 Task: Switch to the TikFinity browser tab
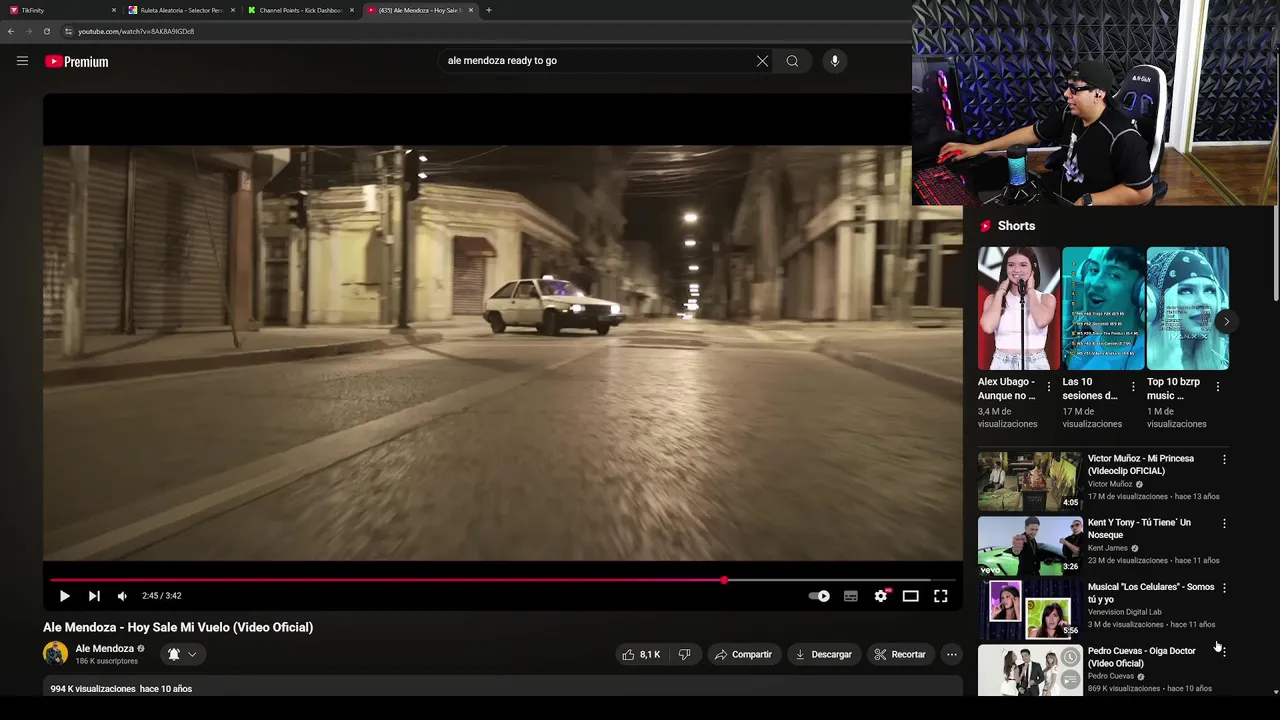click(60, 10)
